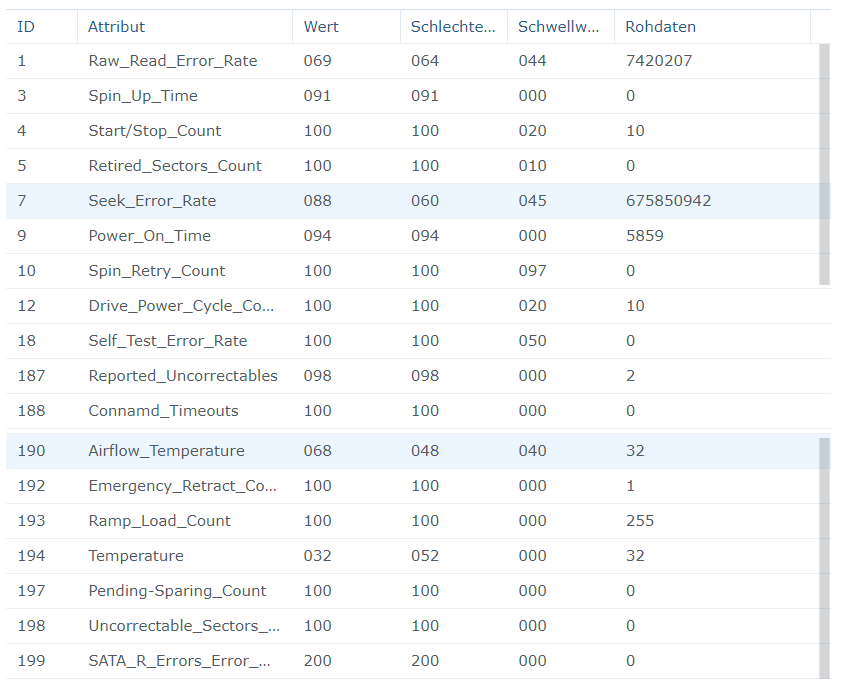Select the Ramp_Load_Count attribute
Screen dimensions: 845x687
[159, 521]
